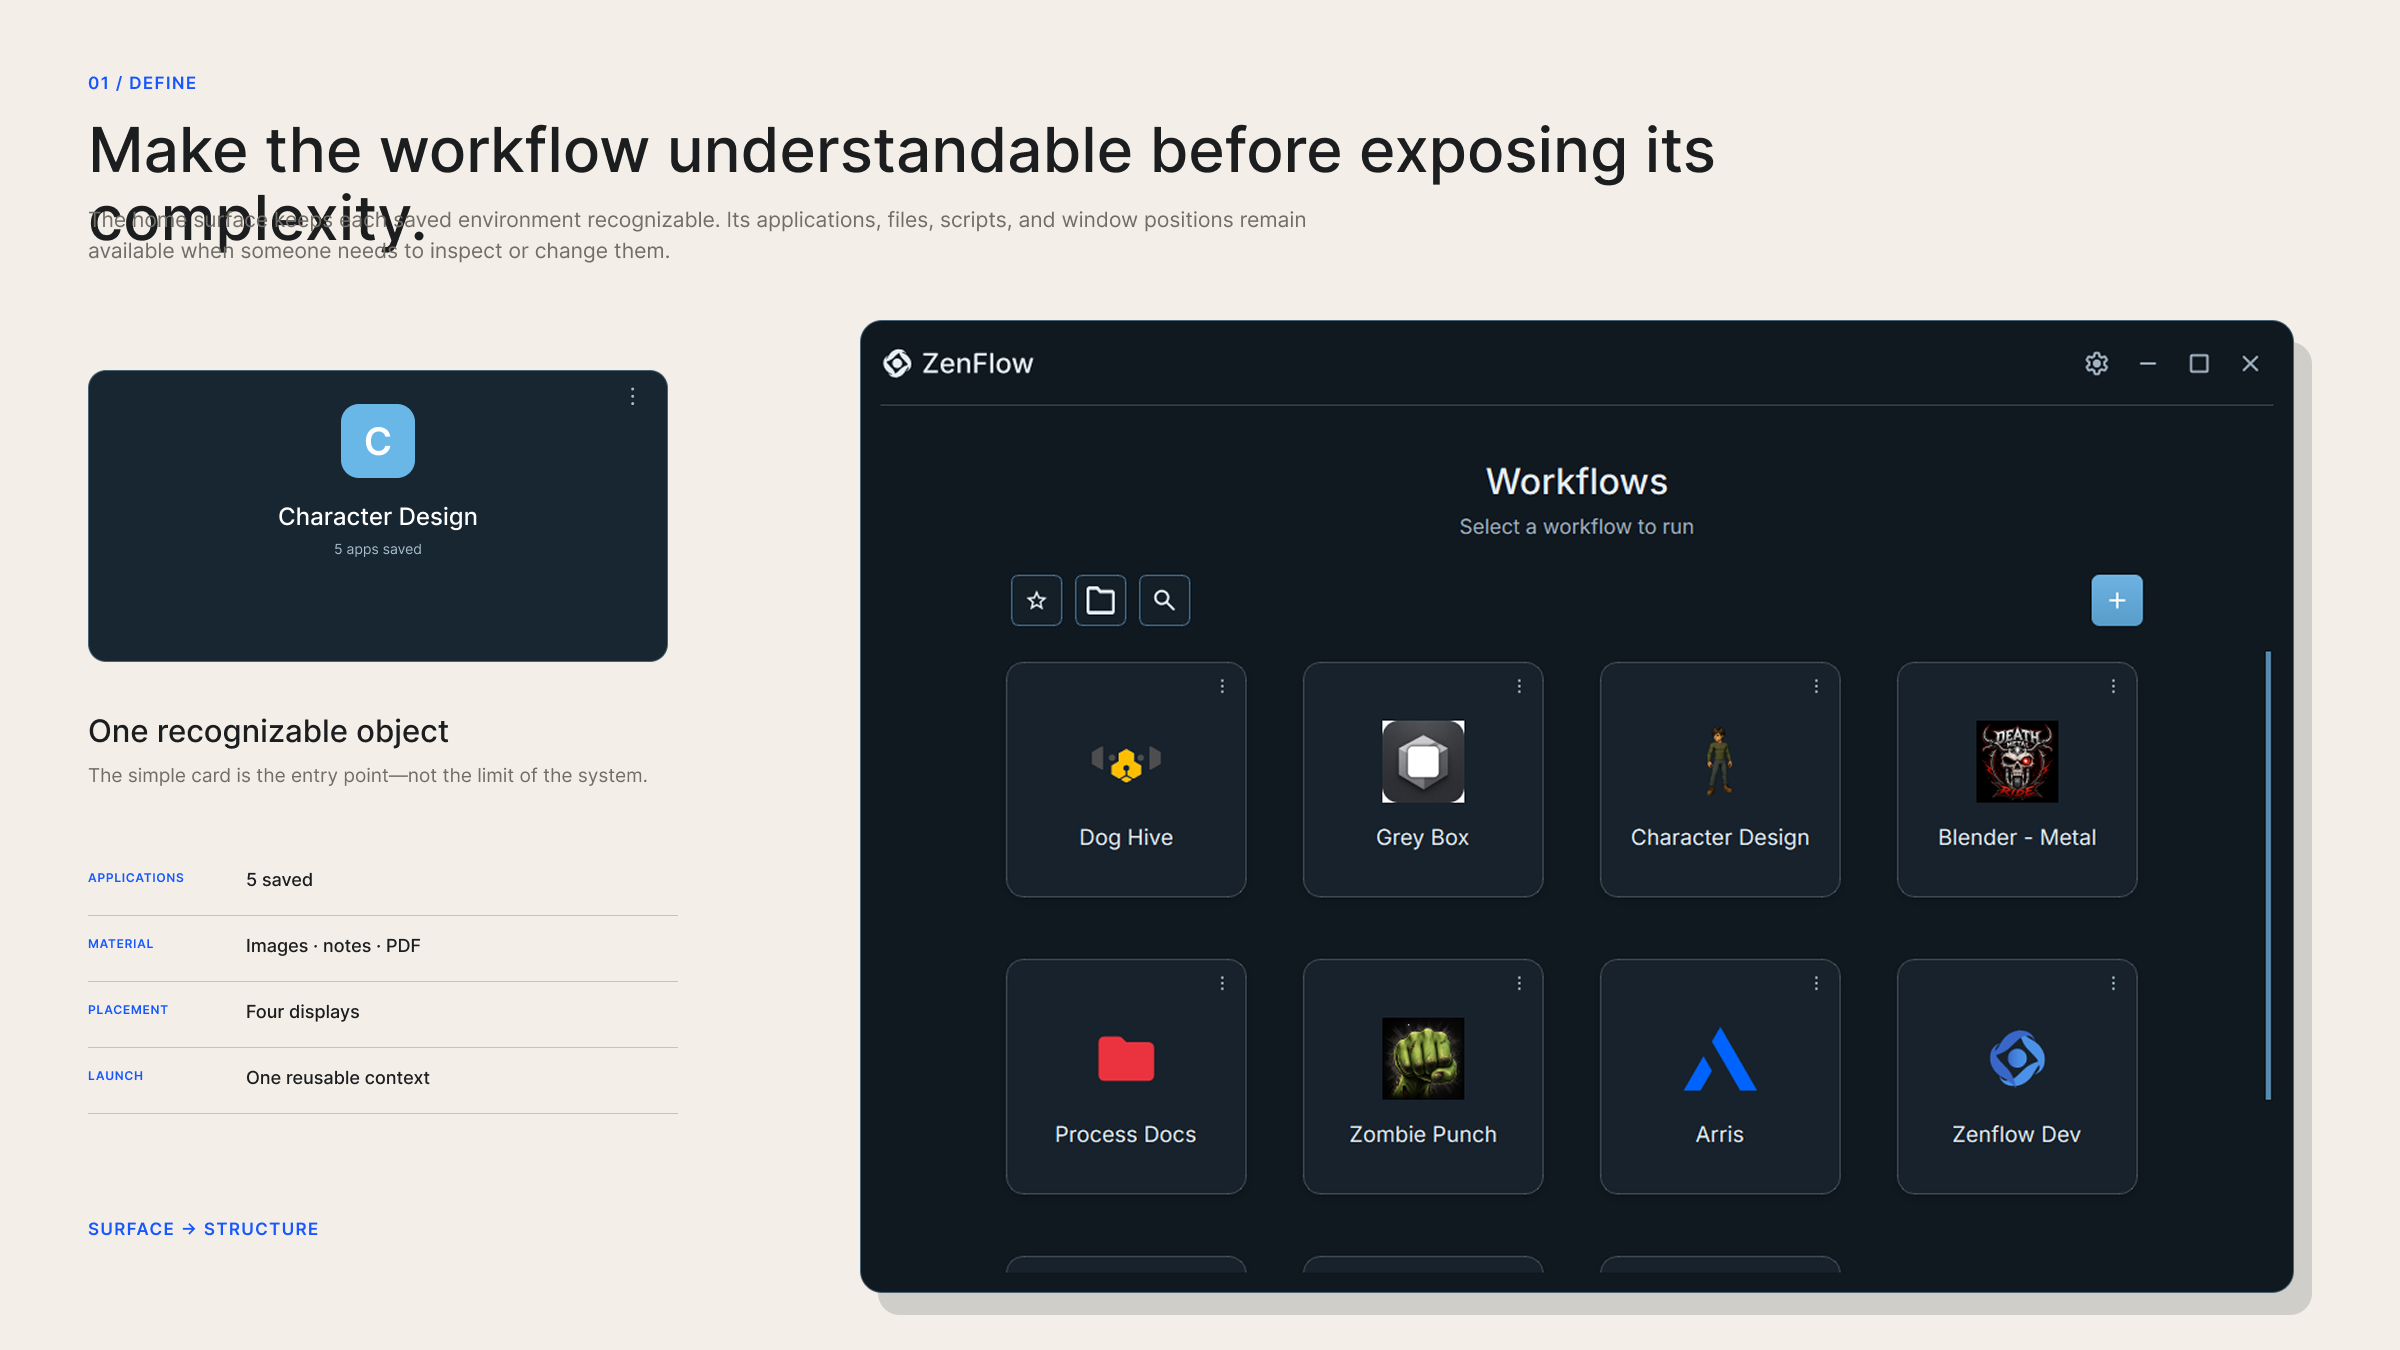Screen dimensions: 2400x1350
Task: Click the Workflows heading
Action: pyautogui.click(x=1577, y=482)
